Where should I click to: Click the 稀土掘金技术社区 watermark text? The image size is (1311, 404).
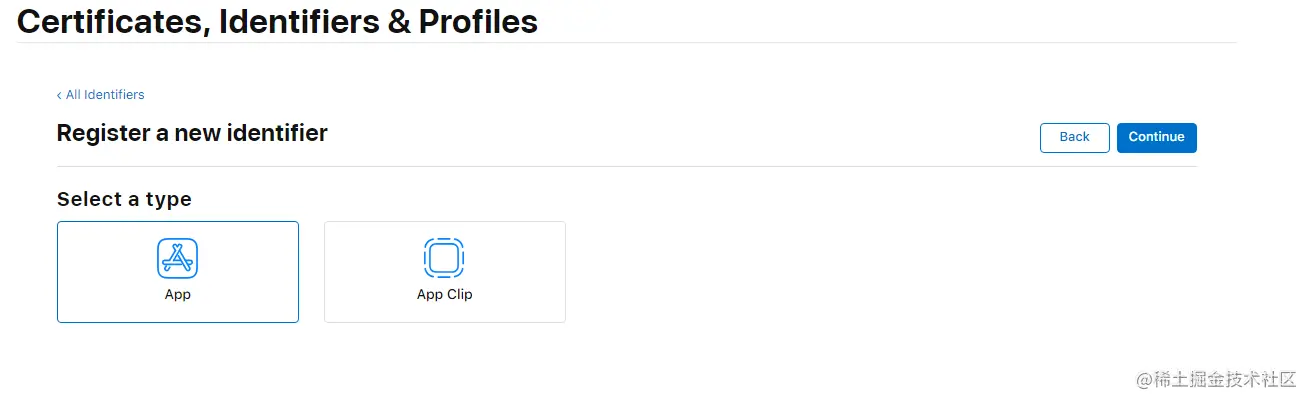[1224, 380]
